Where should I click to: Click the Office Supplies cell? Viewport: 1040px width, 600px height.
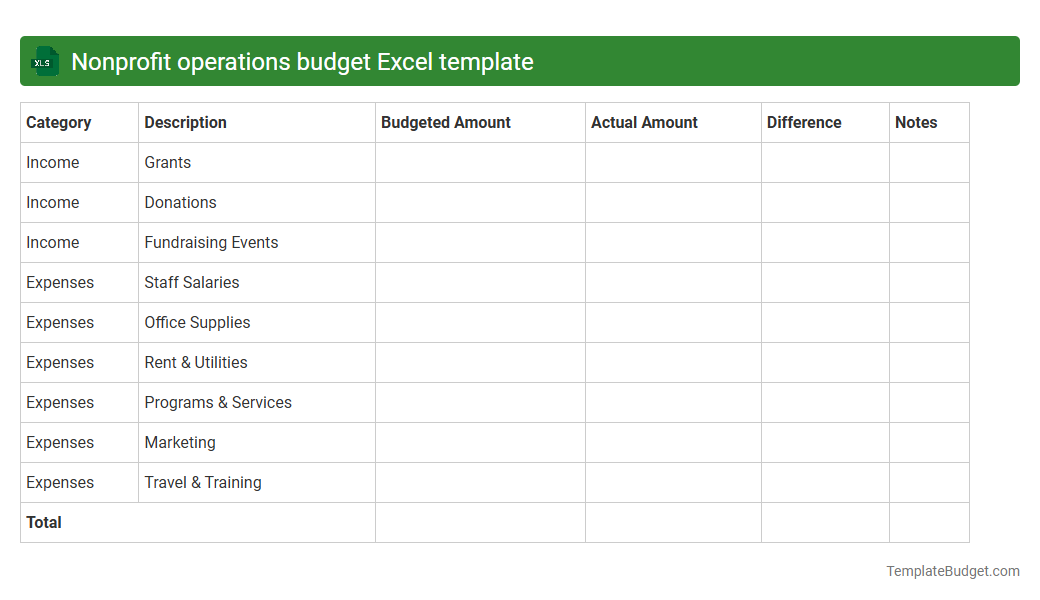point(196,322)
